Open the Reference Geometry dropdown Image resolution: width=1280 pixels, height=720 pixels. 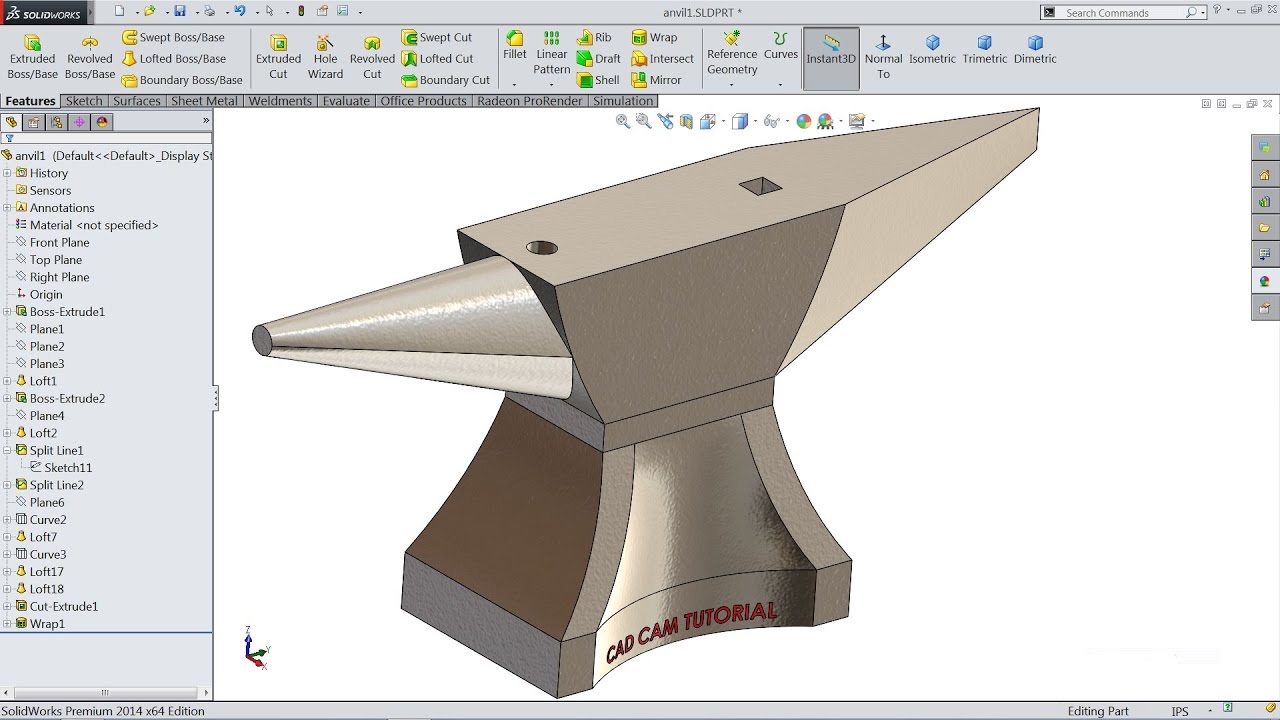pos(732,85)
